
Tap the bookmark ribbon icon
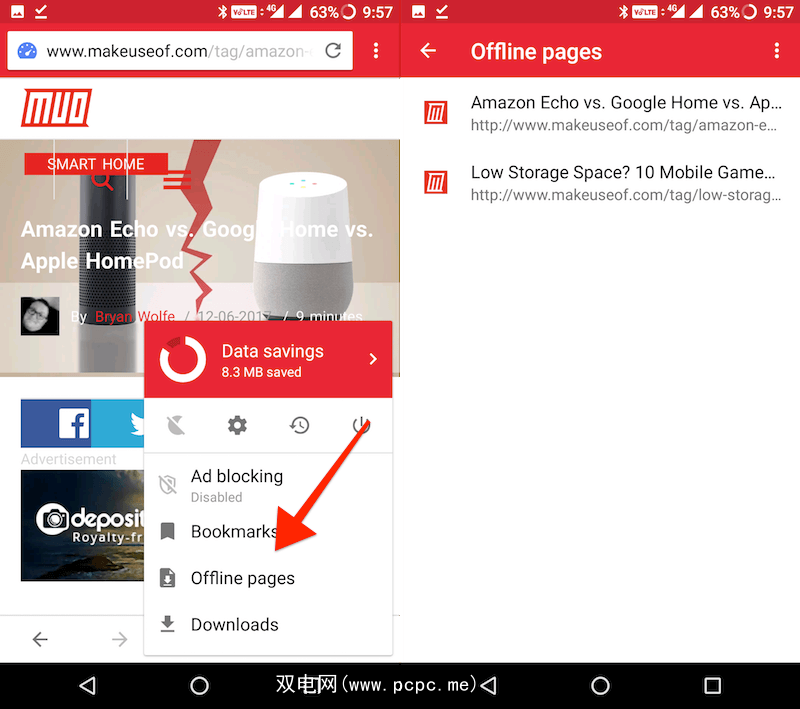[x=167, y=531]
